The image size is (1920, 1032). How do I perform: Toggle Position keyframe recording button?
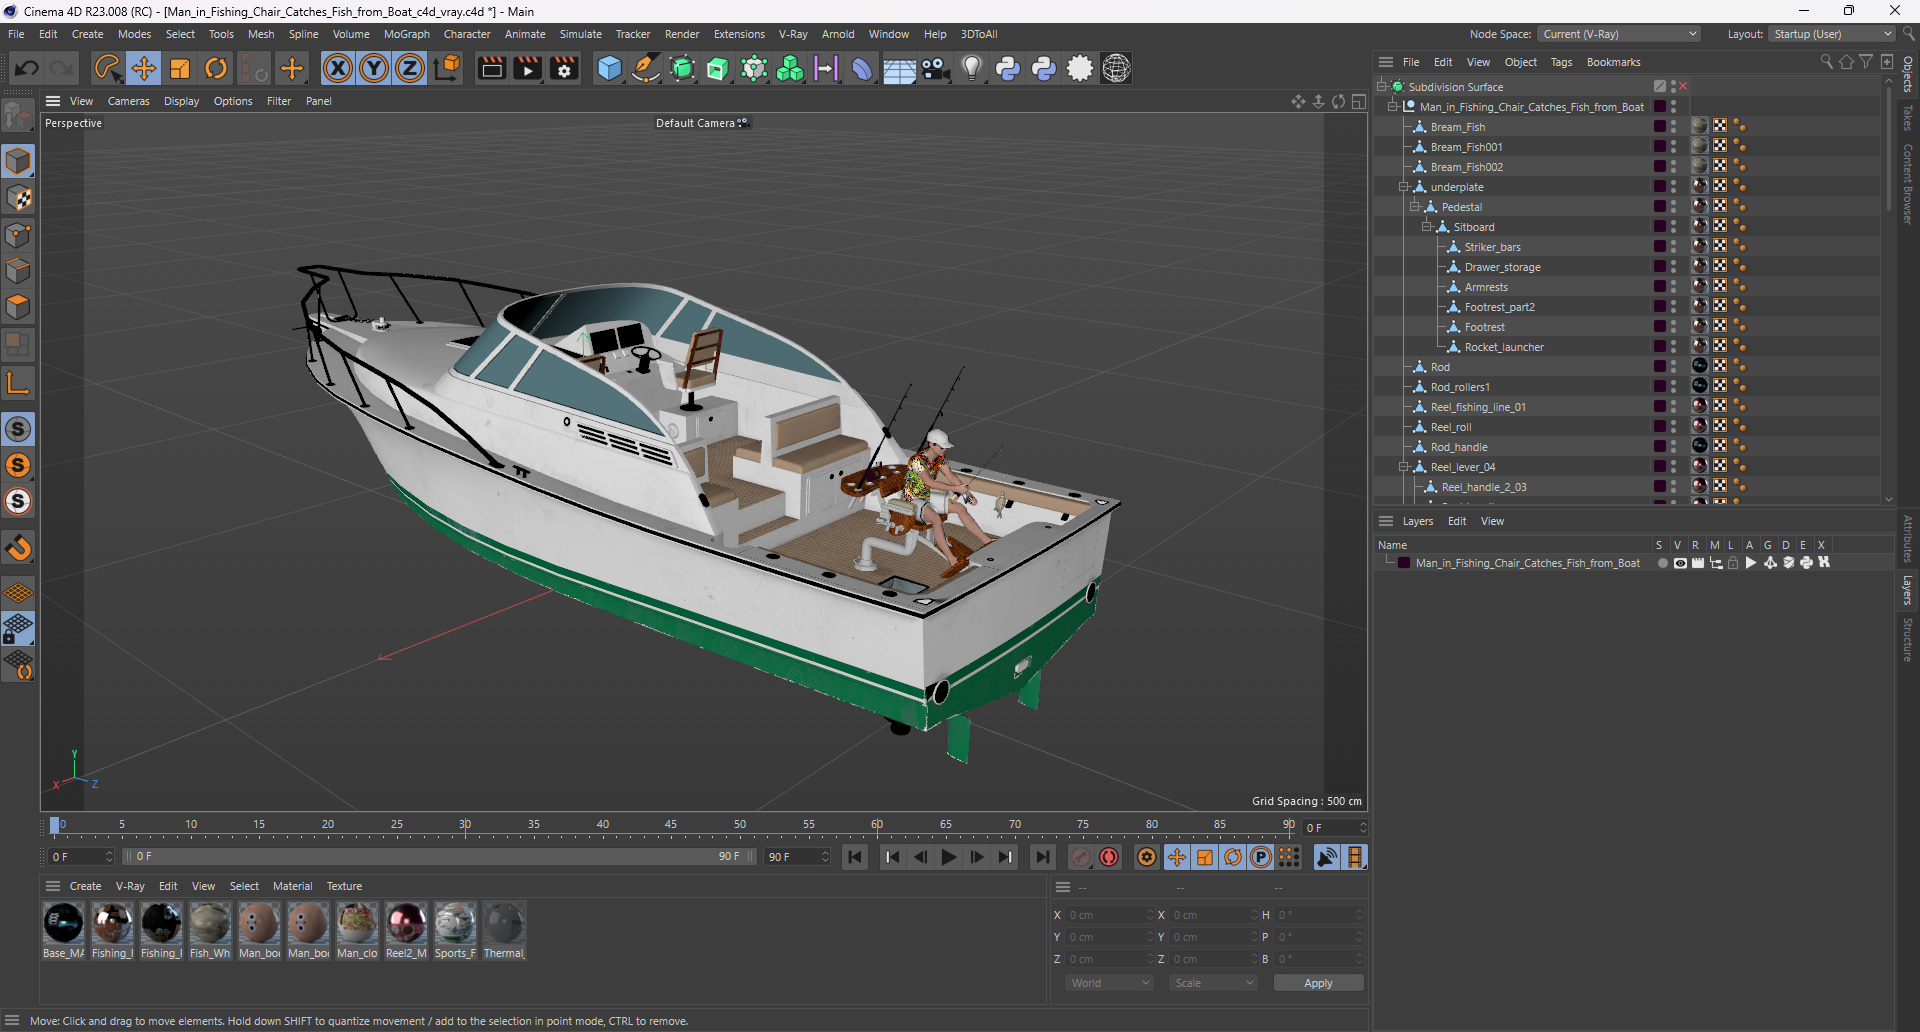click(1177, 857)
